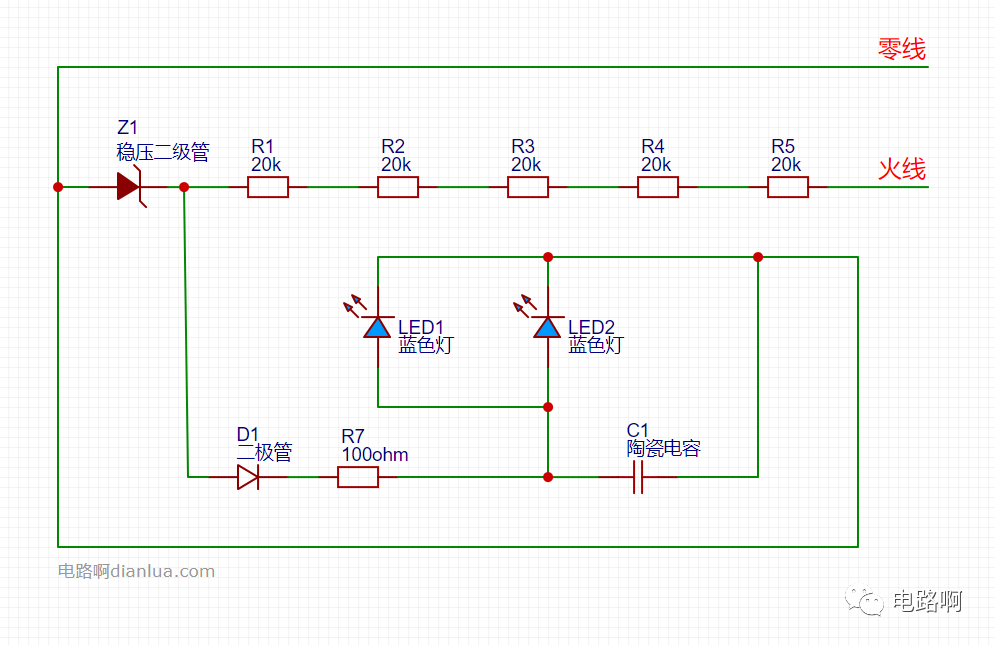Click 蓝色灯 text under LED2

[x=596, y=345]
